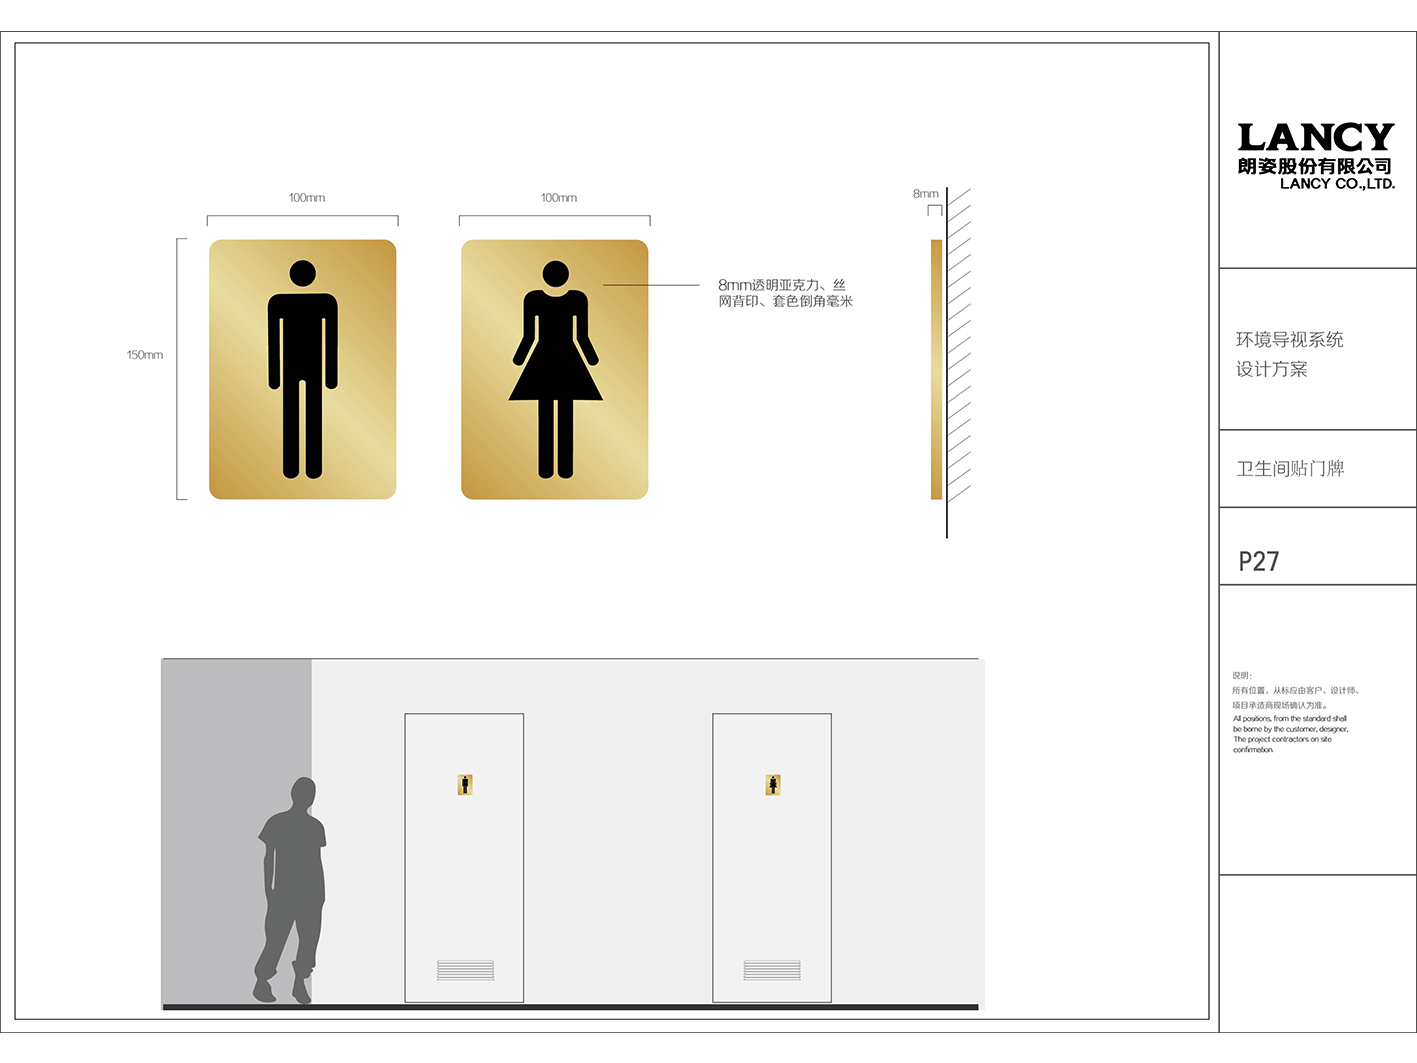The height and width of the screenshot is (1063, 1417).
Task: Click the large female restroom sign figure
Action: click(555, 369)
